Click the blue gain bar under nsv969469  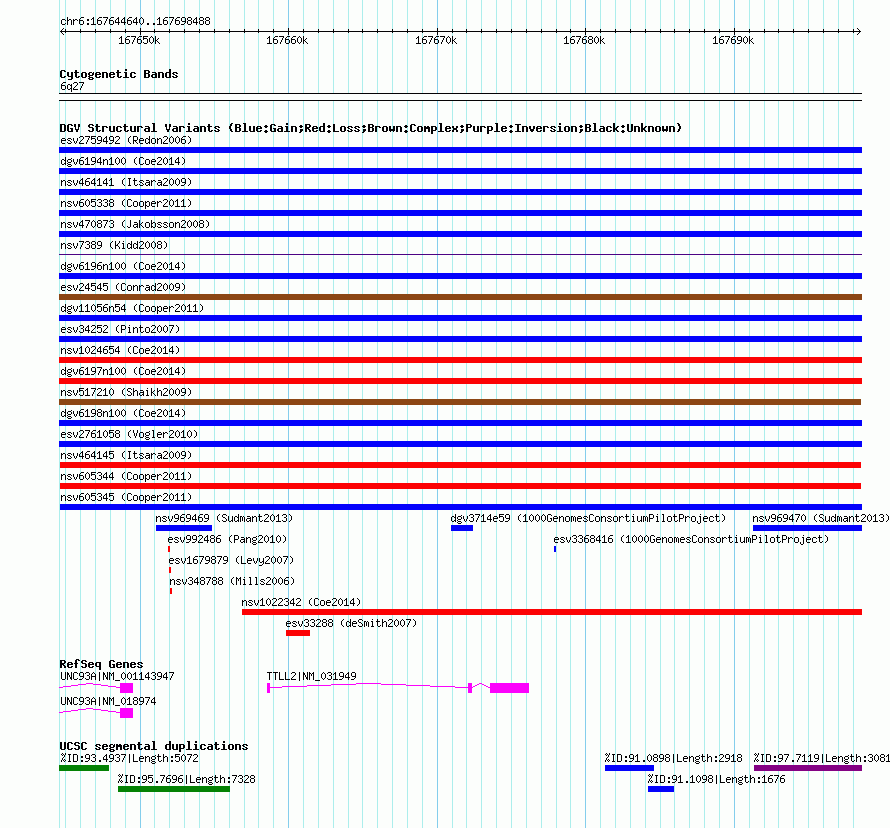(184, 528)
